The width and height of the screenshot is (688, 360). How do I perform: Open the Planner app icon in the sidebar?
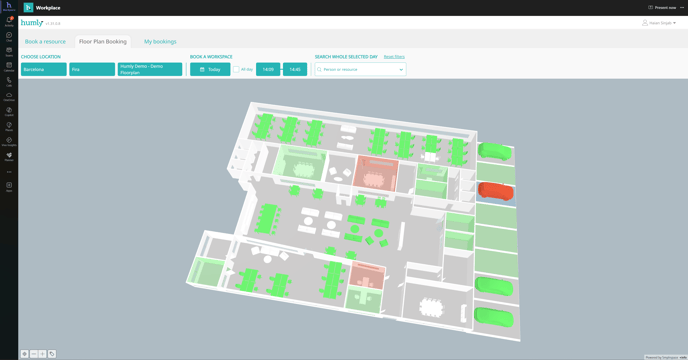click(x=9, y=156)
